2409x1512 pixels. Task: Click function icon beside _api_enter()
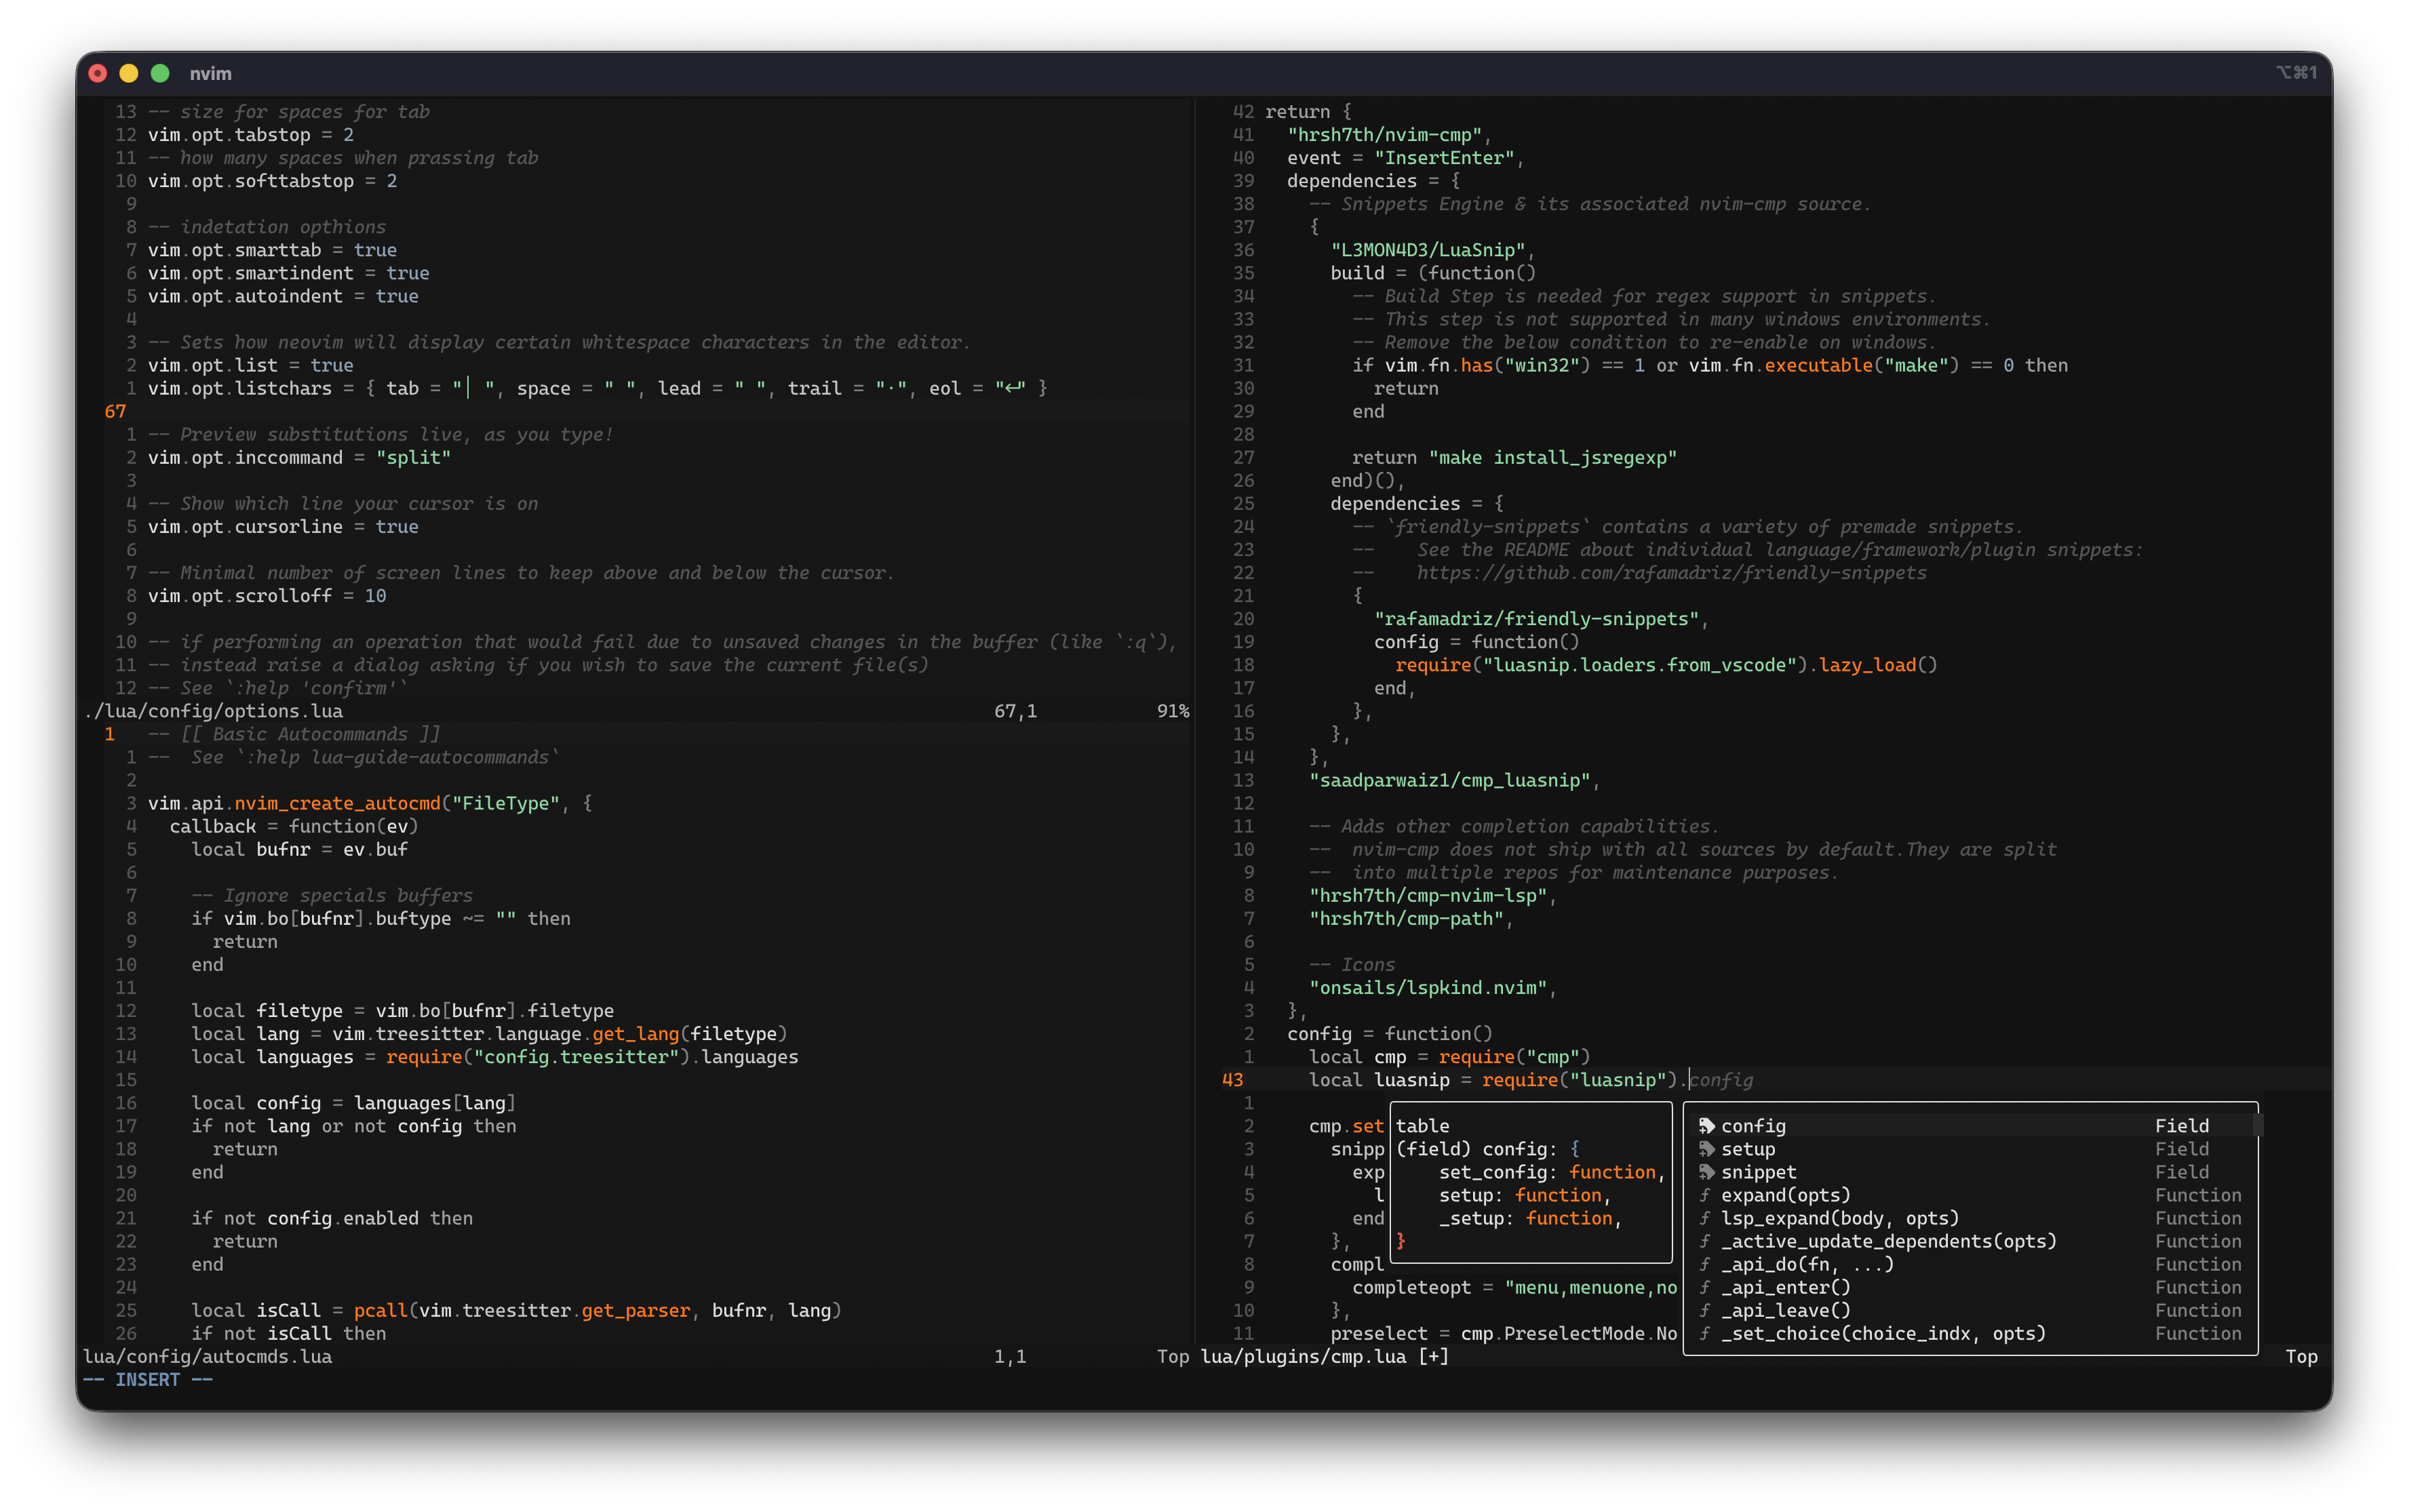(x=1705, y=1287)
